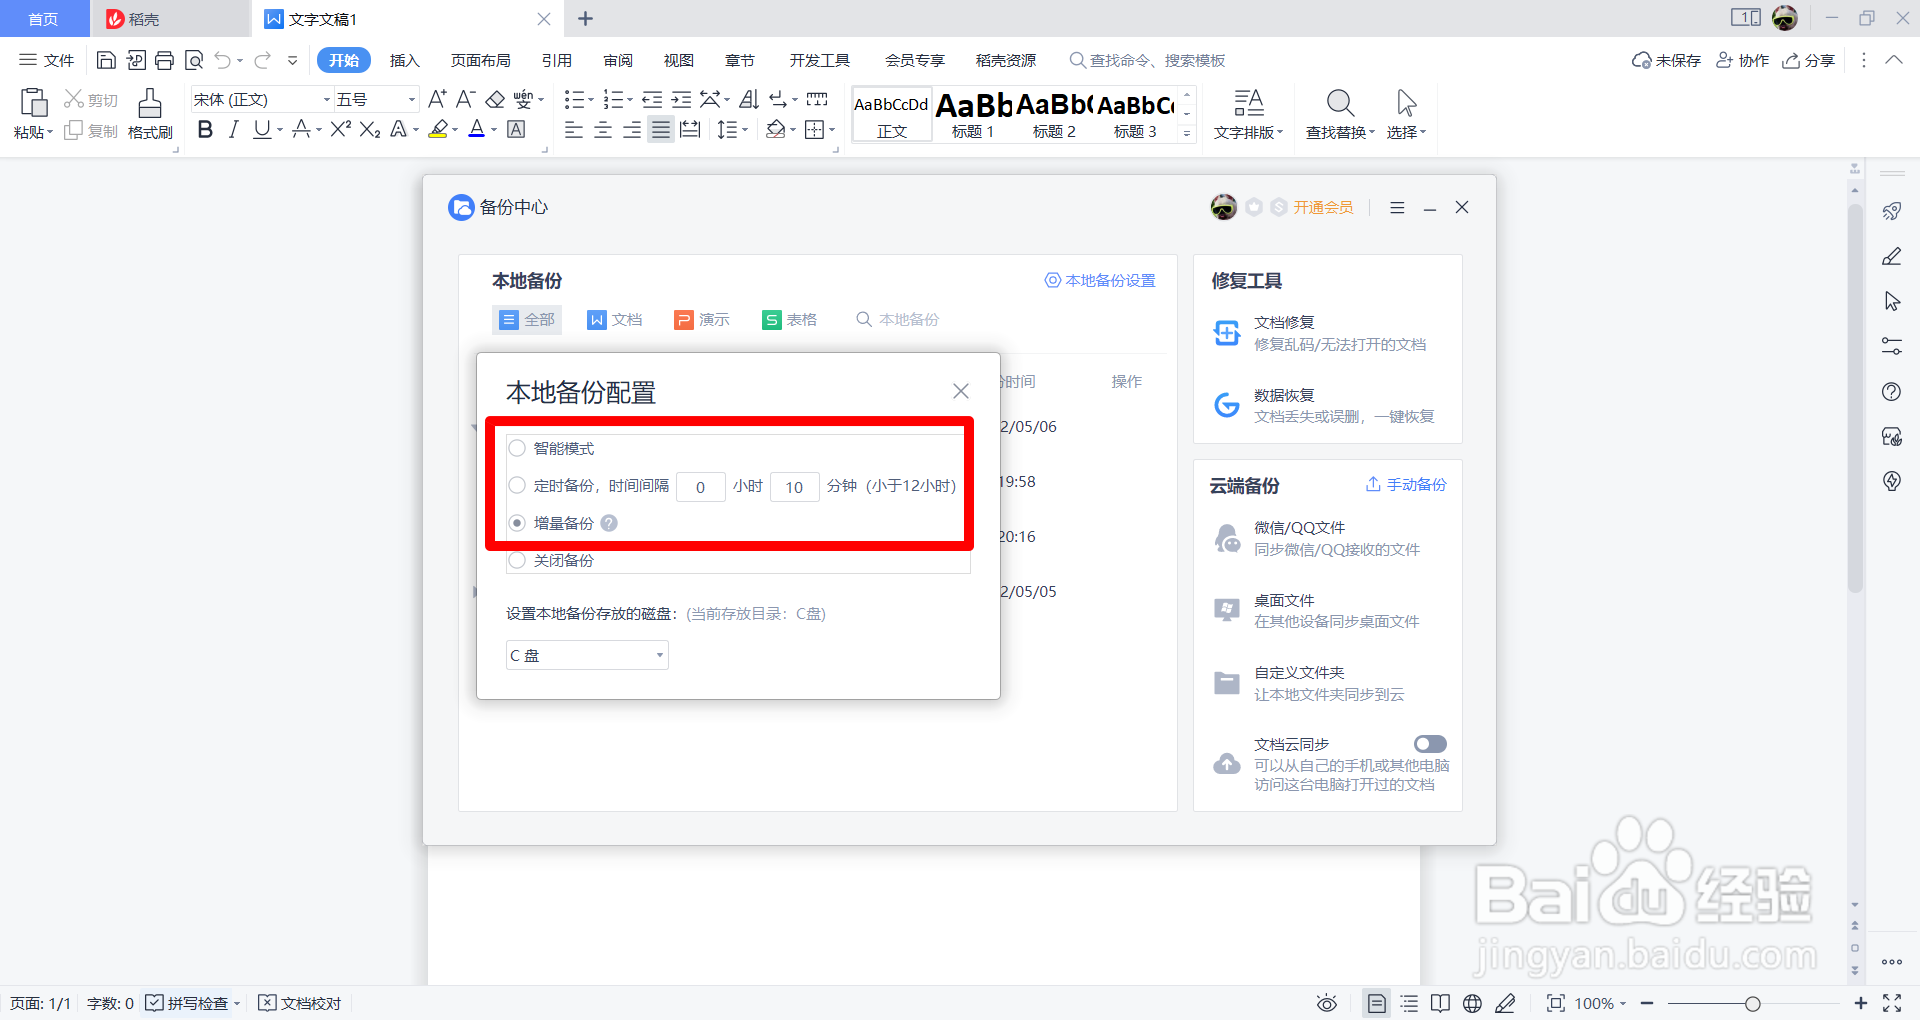The height and width of the screenshot is (1020, 1920).
Task: Open the Insert (插入) ribbon tab
Action: click(x=404, y=60)
